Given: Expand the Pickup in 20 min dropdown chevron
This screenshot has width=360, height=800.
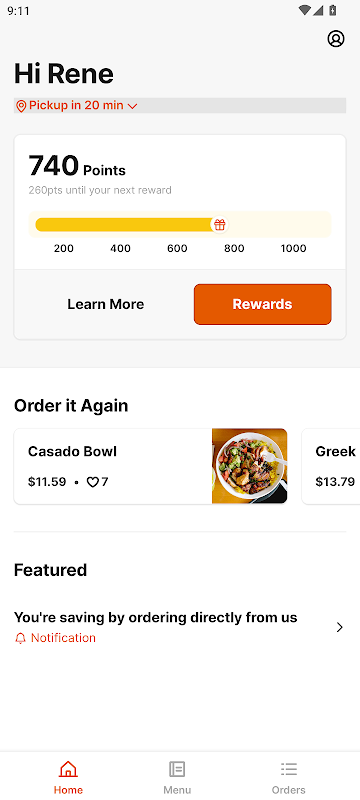Looking at the screenshot, I should click(x=132, y=106).
